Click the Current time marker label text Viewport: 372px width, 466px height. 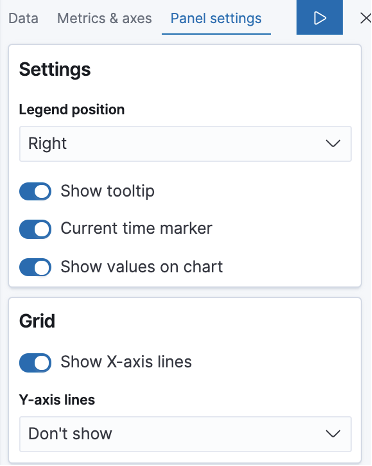point(136,229)
